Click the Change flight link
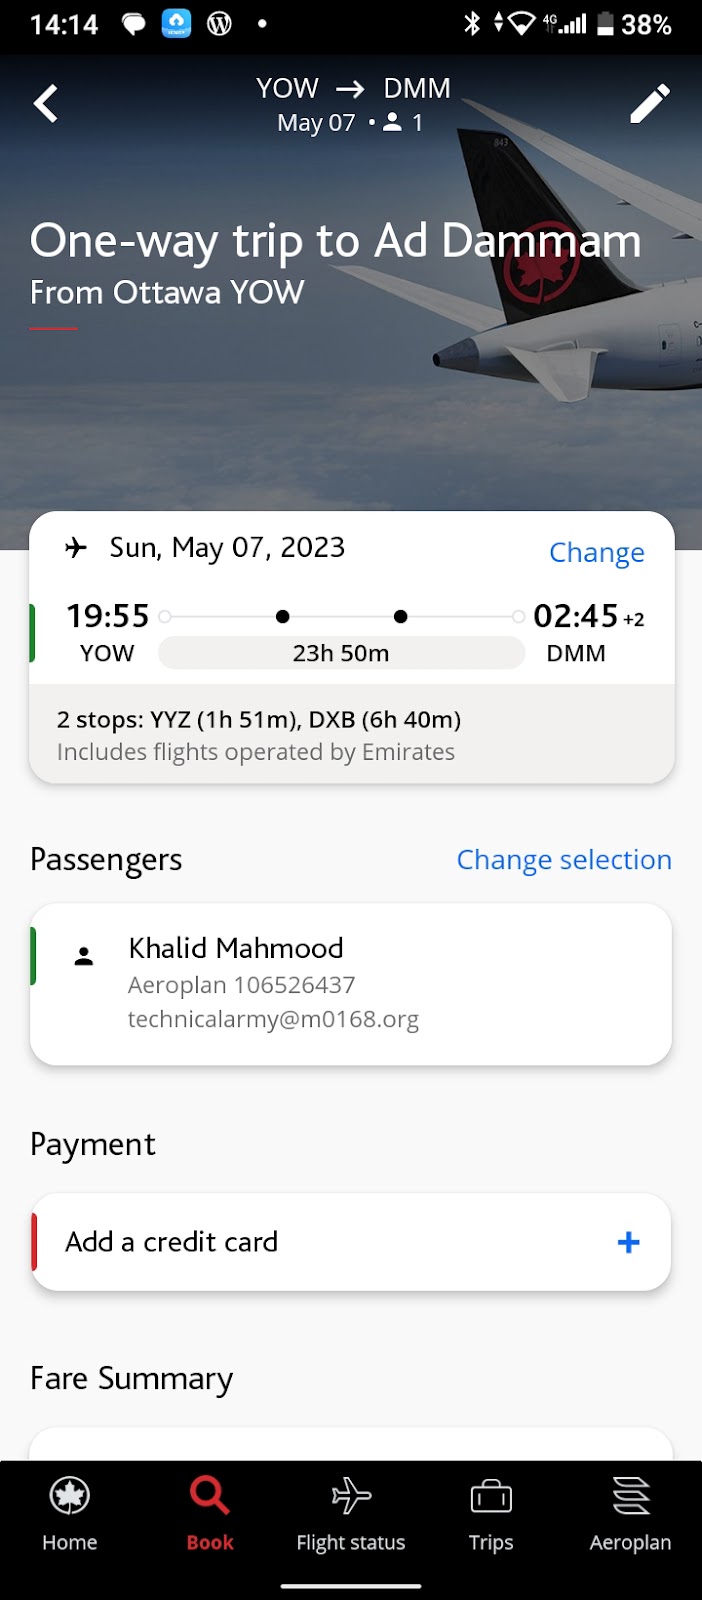The image size is (702, 1600). point(596,553)
